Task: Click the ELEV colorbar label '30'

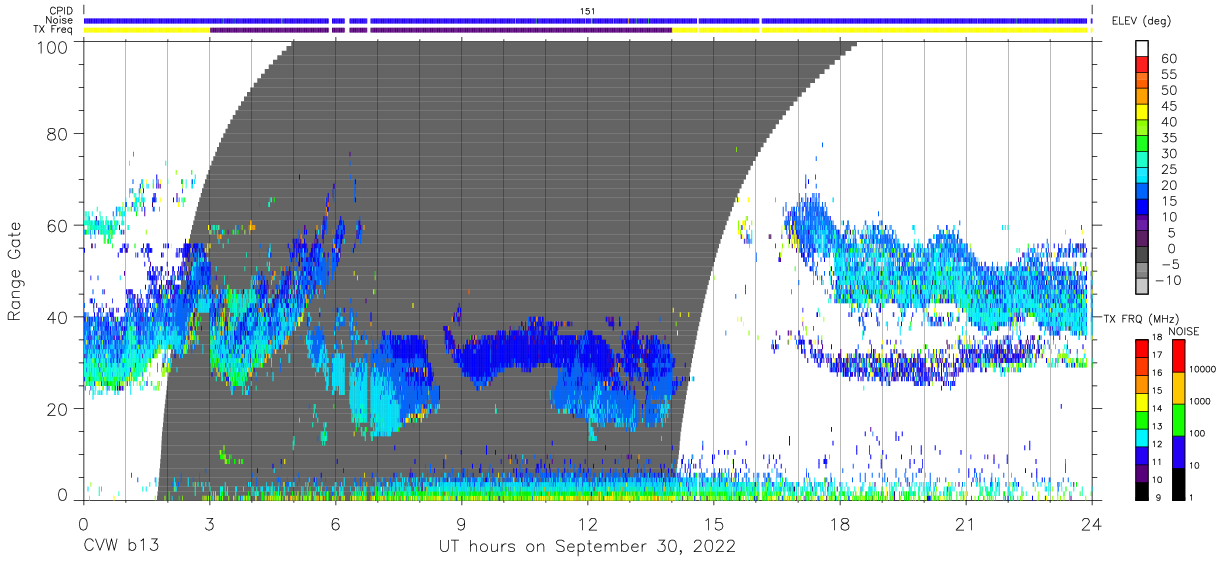Action: tap(1168, 154)
